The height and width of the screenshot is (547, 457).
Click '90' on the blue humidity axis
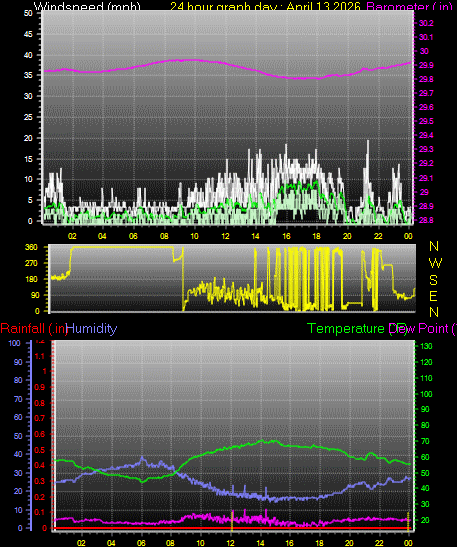18,362
